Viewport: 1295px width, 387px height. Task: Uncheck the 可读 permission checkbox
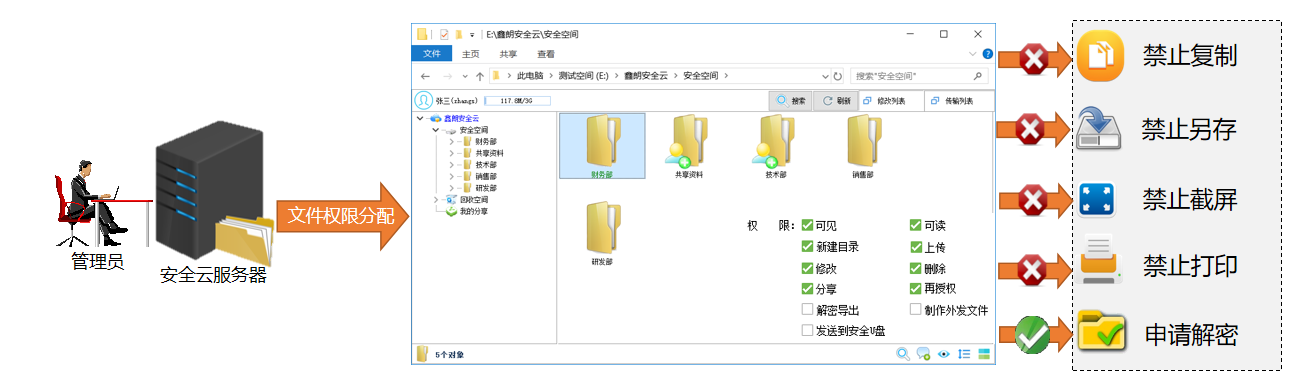coord(915,225)
